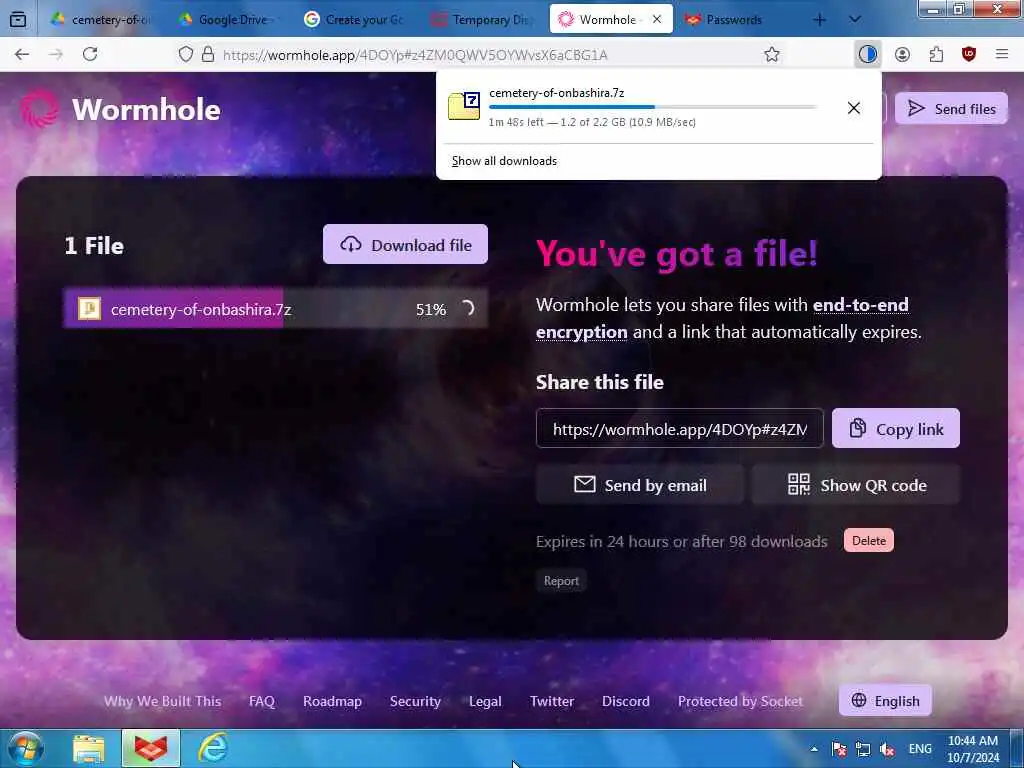
Task: Click the loading spinner beside 51%
Action: click(467, 308)
